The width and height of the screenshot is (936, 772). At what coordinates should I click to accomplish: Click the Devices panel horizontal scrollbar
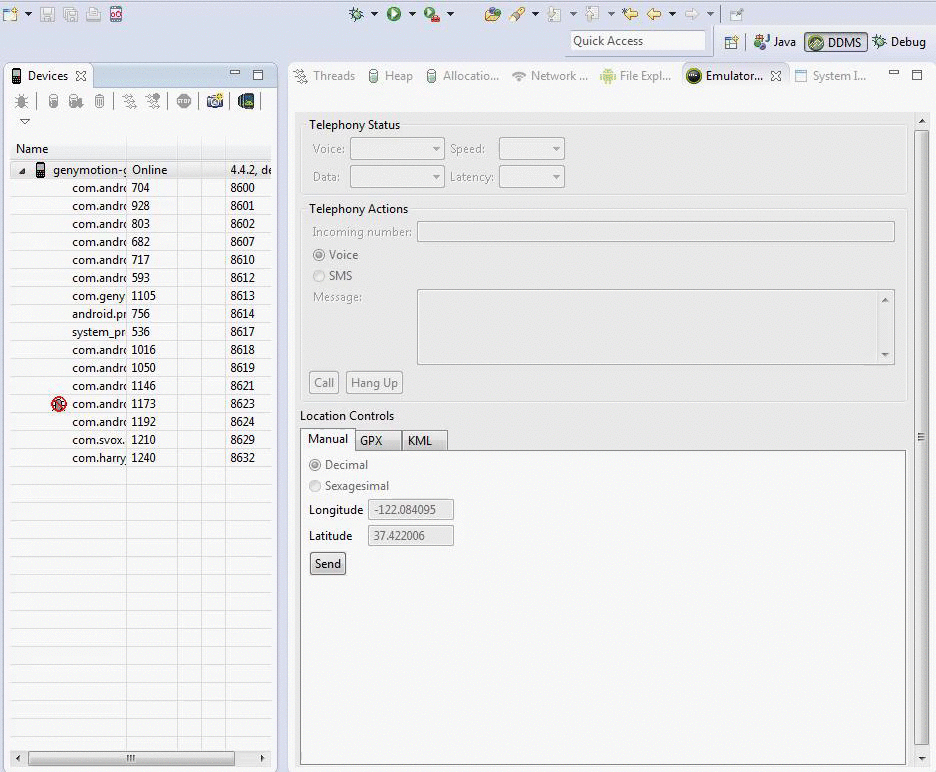coord(130,758)
